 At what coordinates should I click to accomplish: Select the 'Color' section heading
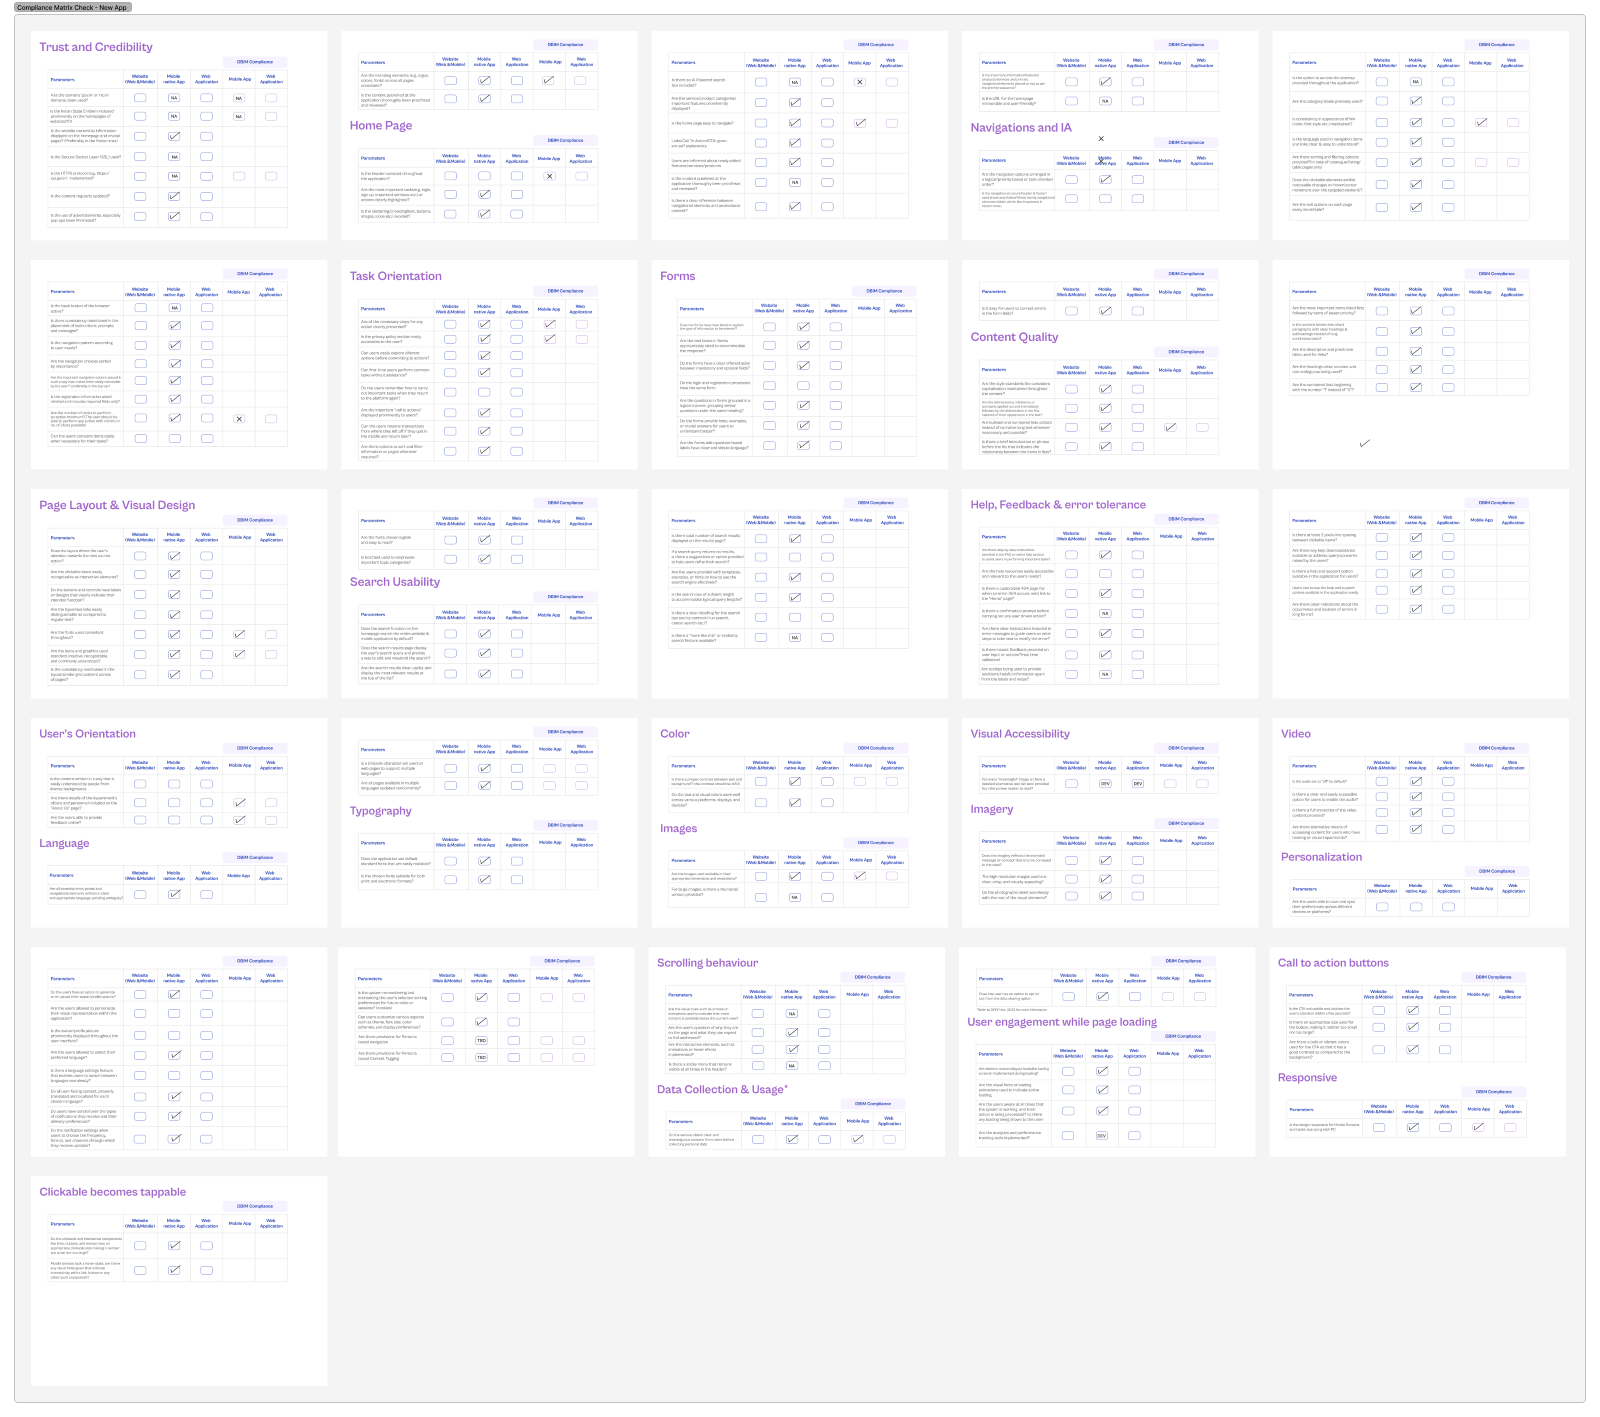(x=675, y=734)
